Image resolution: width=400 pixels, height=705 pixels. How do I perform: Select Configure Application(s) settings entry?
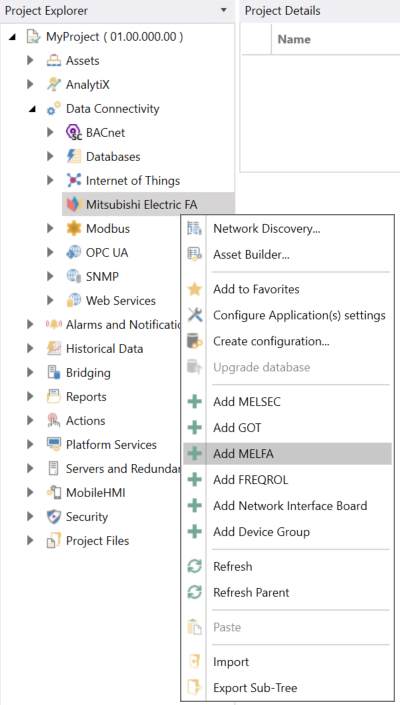288,315
